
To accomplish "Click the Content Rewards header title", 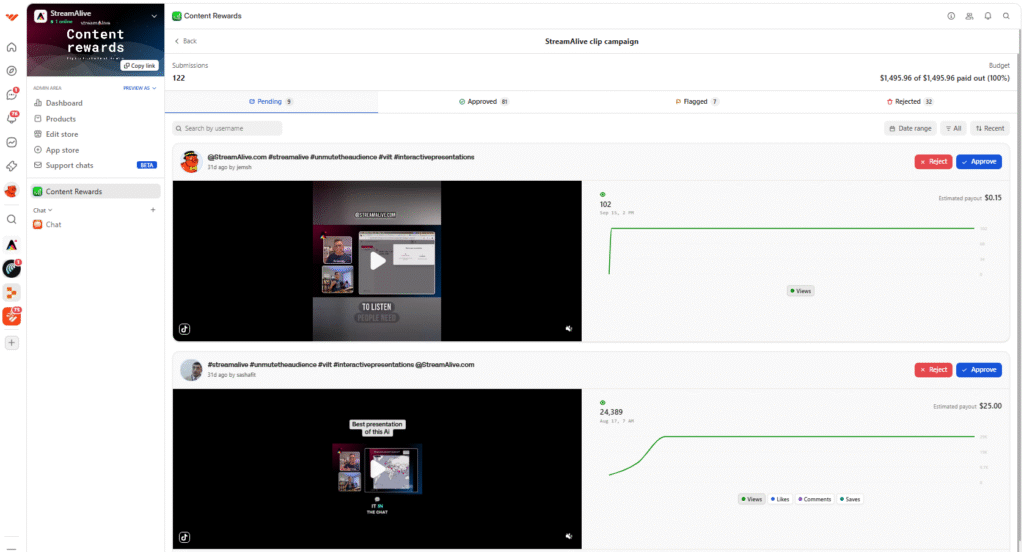I will 213,16.
